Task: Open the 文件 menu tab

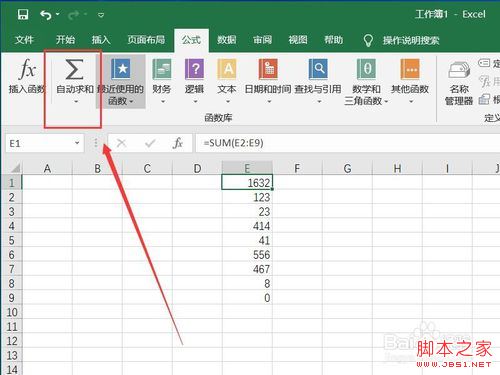Action: click(x=24, y=40)
